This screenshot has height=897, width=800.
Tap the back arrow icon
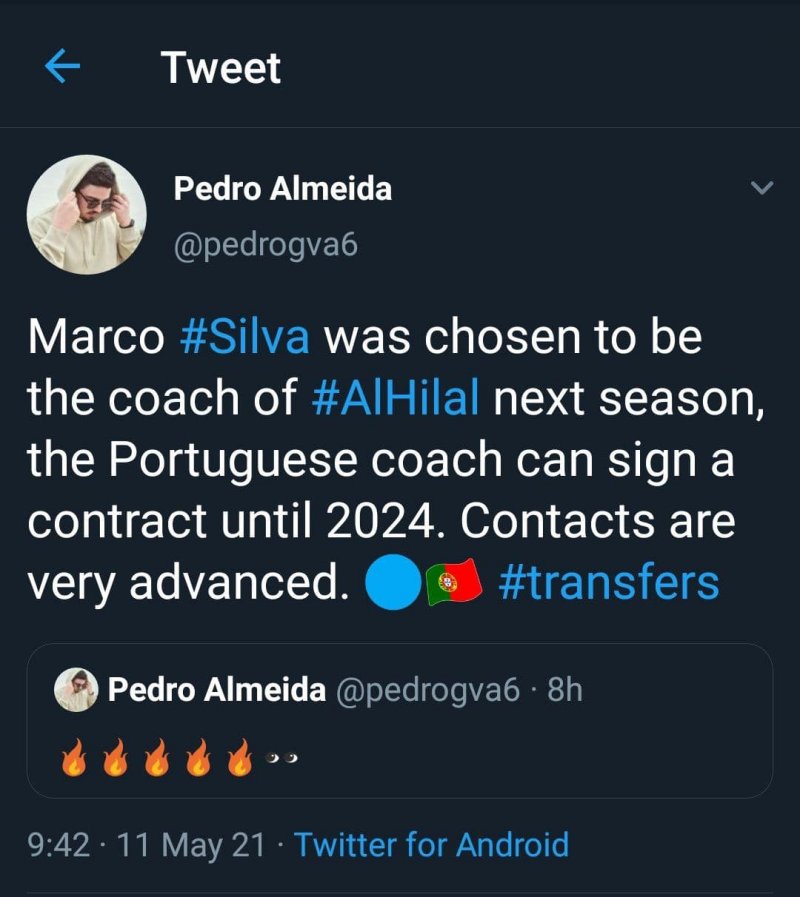point(63,67)
